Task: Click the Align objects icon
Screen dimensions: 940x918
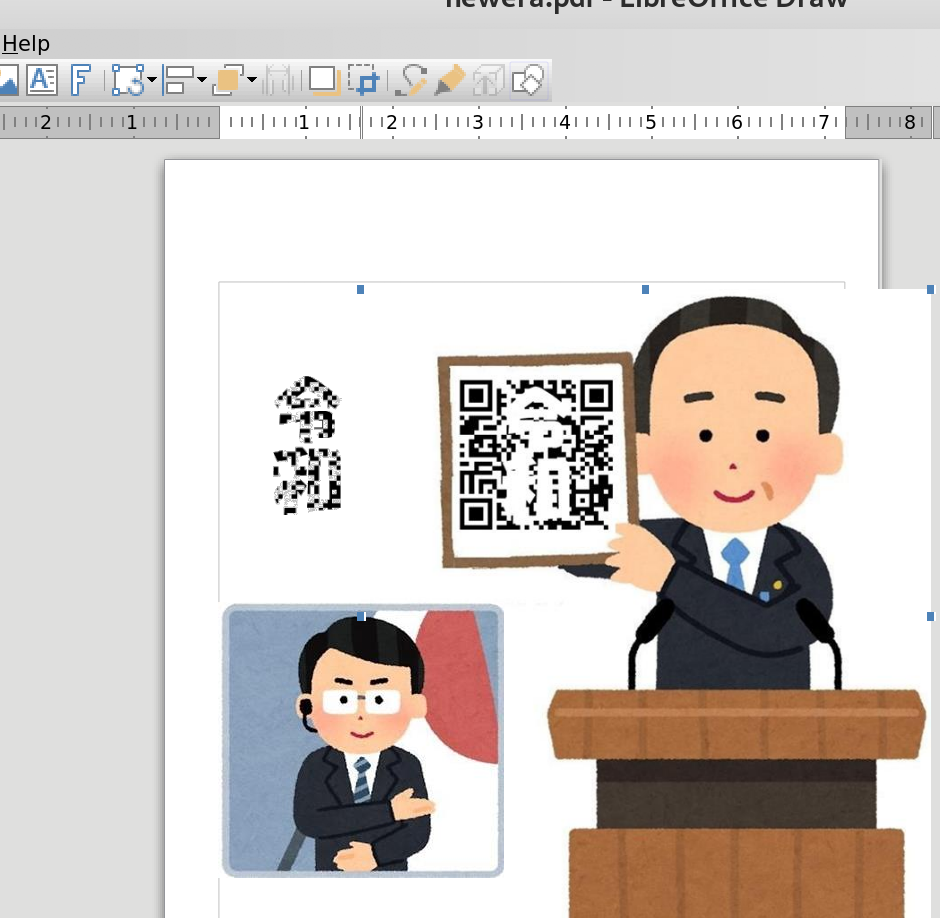Action: click(178, 80)
